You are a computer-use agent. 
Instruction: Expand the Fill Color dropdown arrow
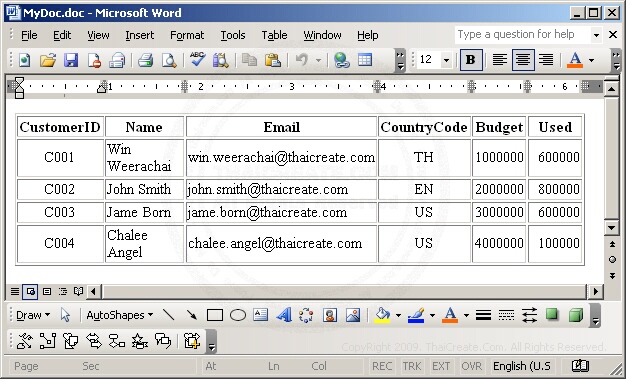[x=398, y=316]
